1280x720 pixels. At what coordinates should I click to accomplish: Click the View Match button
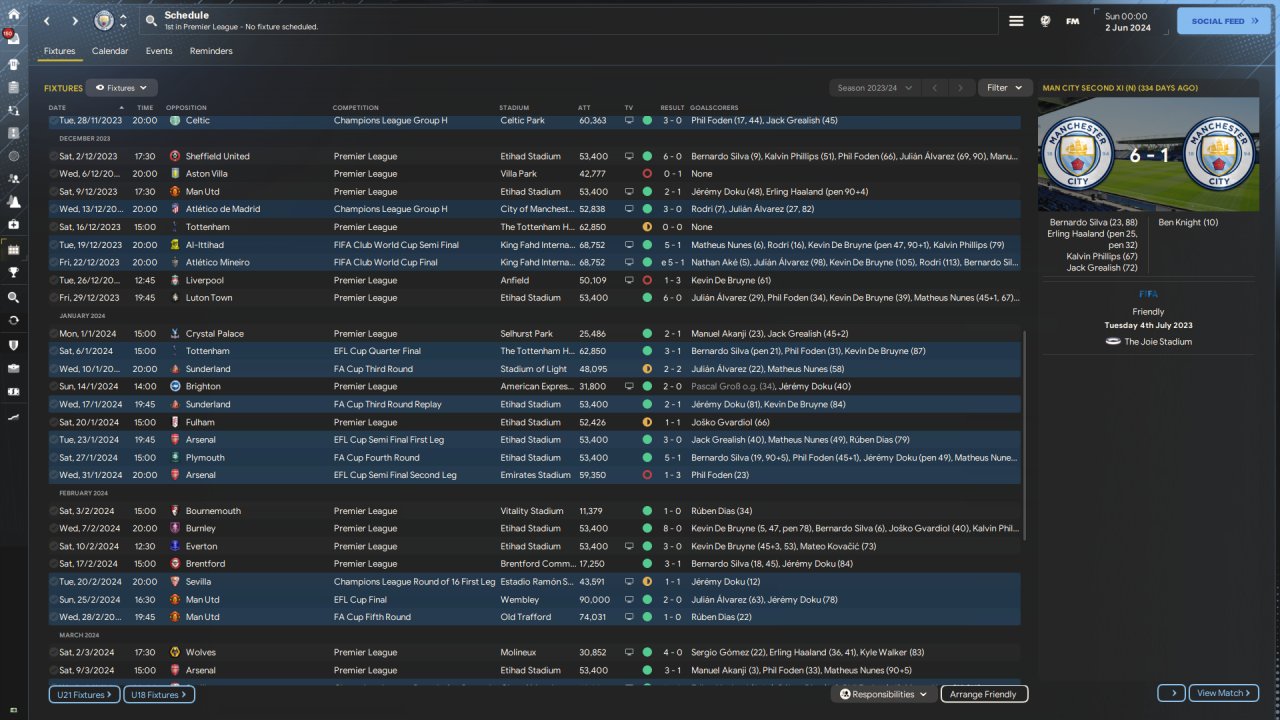(1223, 693)
